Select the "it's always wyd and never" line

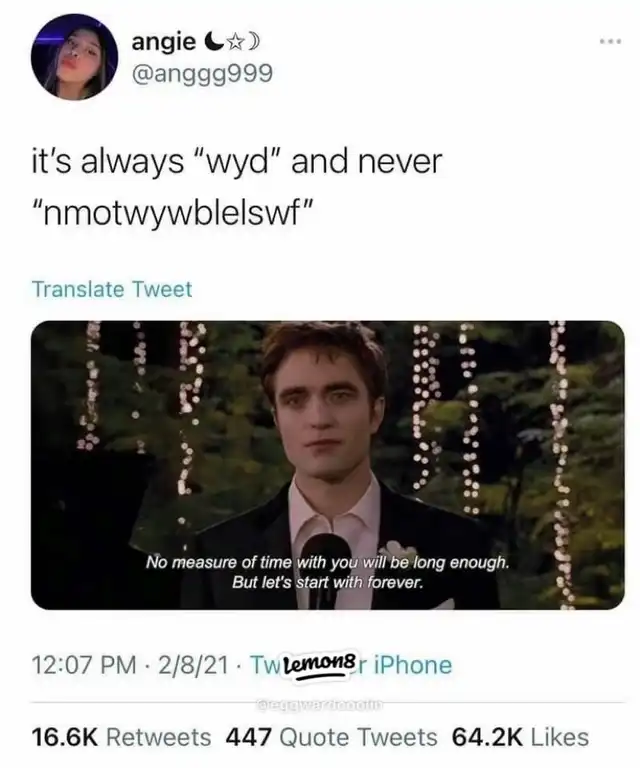coord(237,162)
